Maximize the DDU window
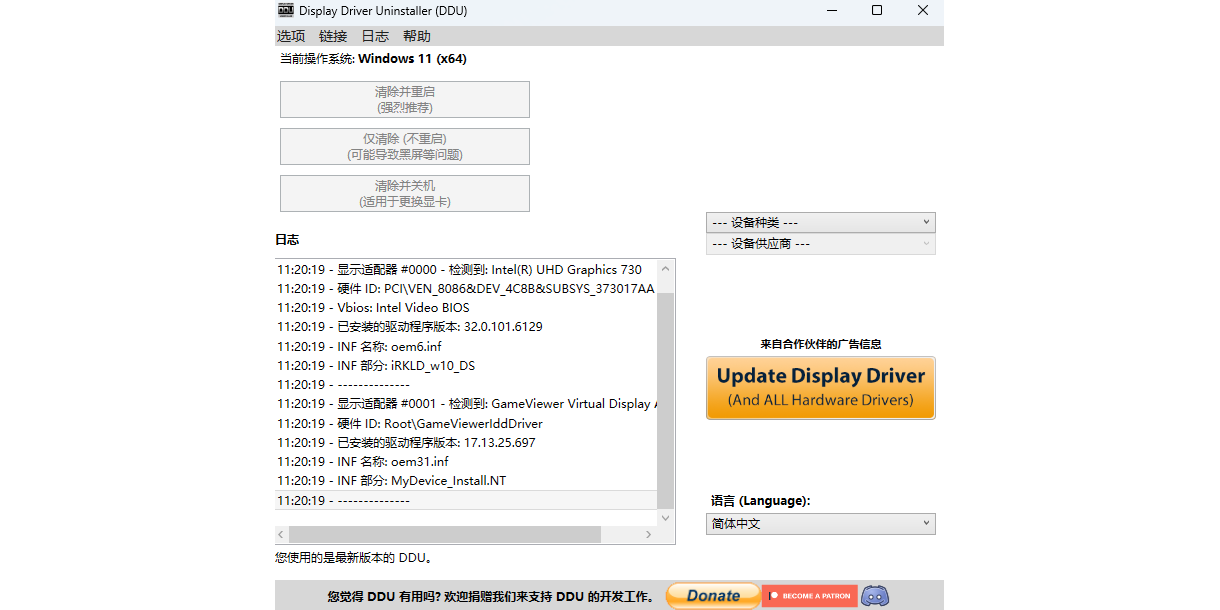Viewport: 1220px width, 610px height. coord(877,11)
